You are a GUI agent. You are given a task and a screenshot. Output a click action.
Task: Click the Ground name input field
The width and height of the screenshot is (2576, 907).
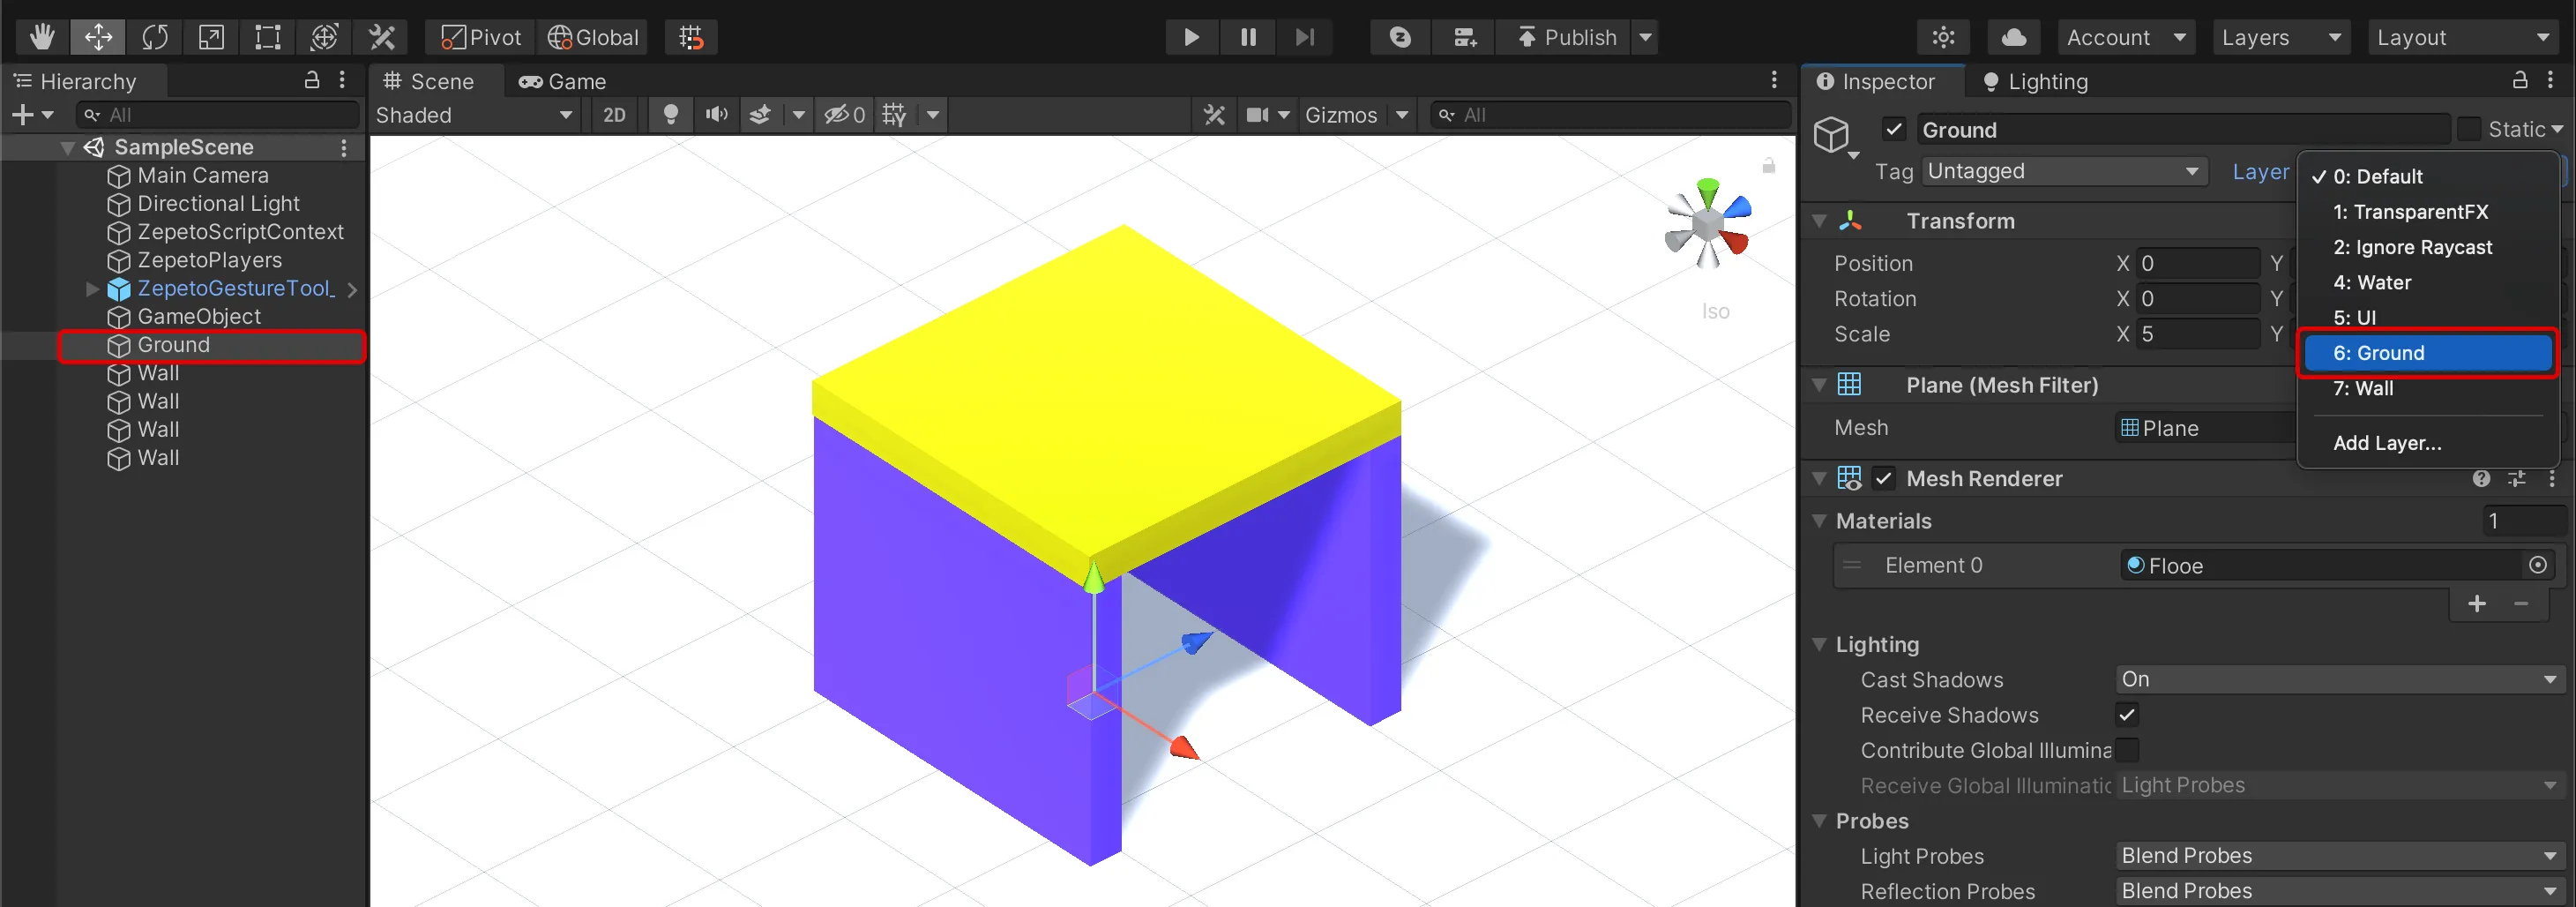[x=2182, y=130]
